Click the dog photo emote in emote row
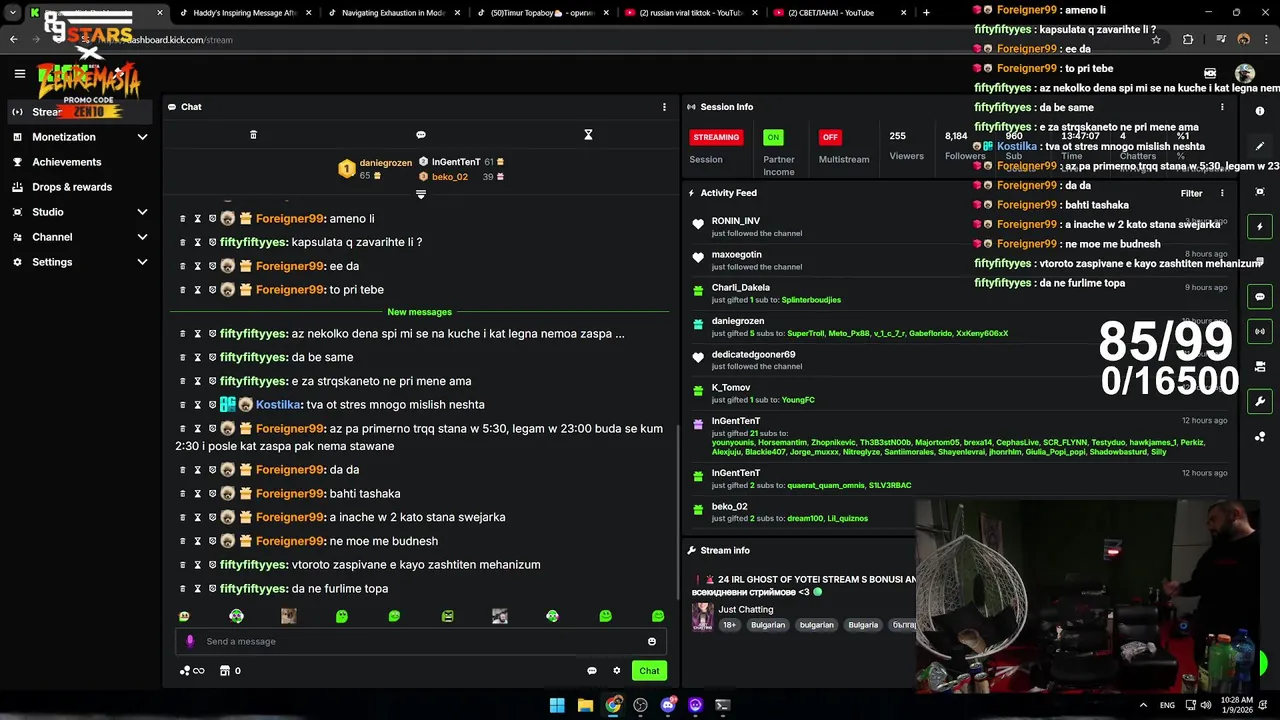The height and width of the screenshot is (720, 1280). point(289,616)
